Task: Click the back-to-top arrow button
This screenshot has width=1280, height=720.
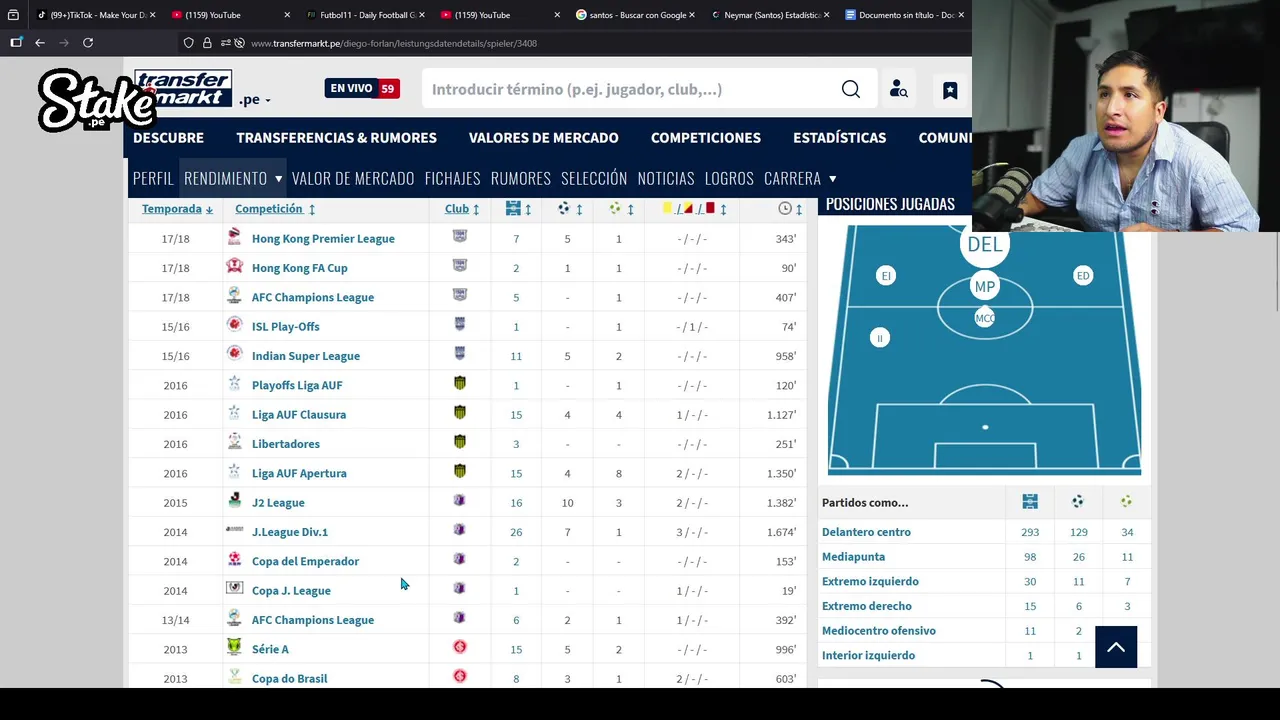Action: click(x=1116, y=647)
